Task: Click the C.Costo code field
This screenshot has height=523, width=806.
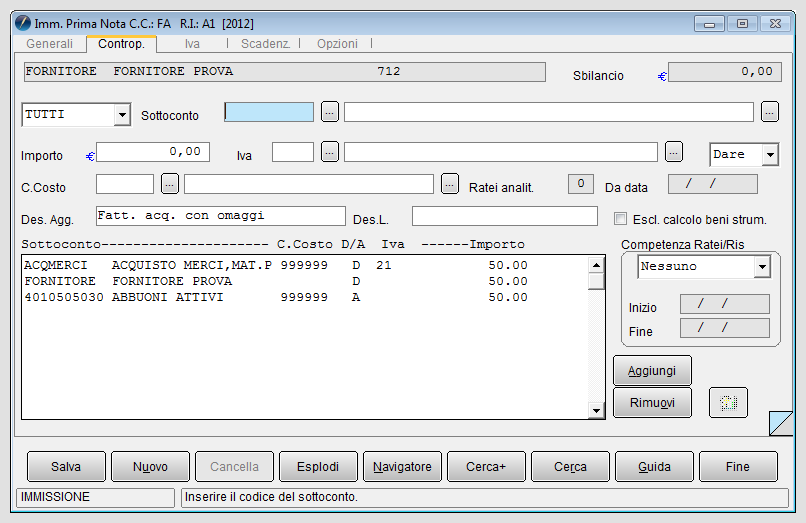Action: coord(125,184)
